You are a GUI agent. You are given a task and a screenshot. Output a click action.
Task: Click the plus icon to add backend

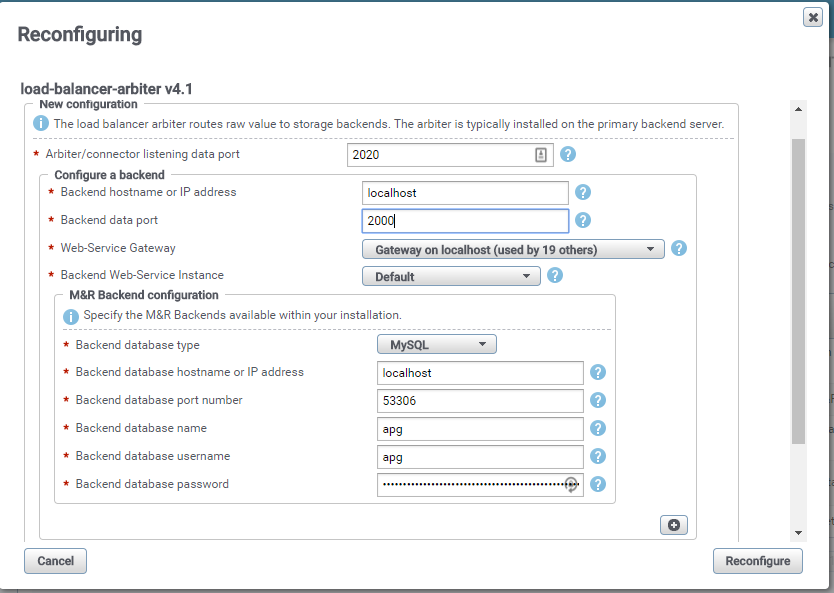point(673,525)
